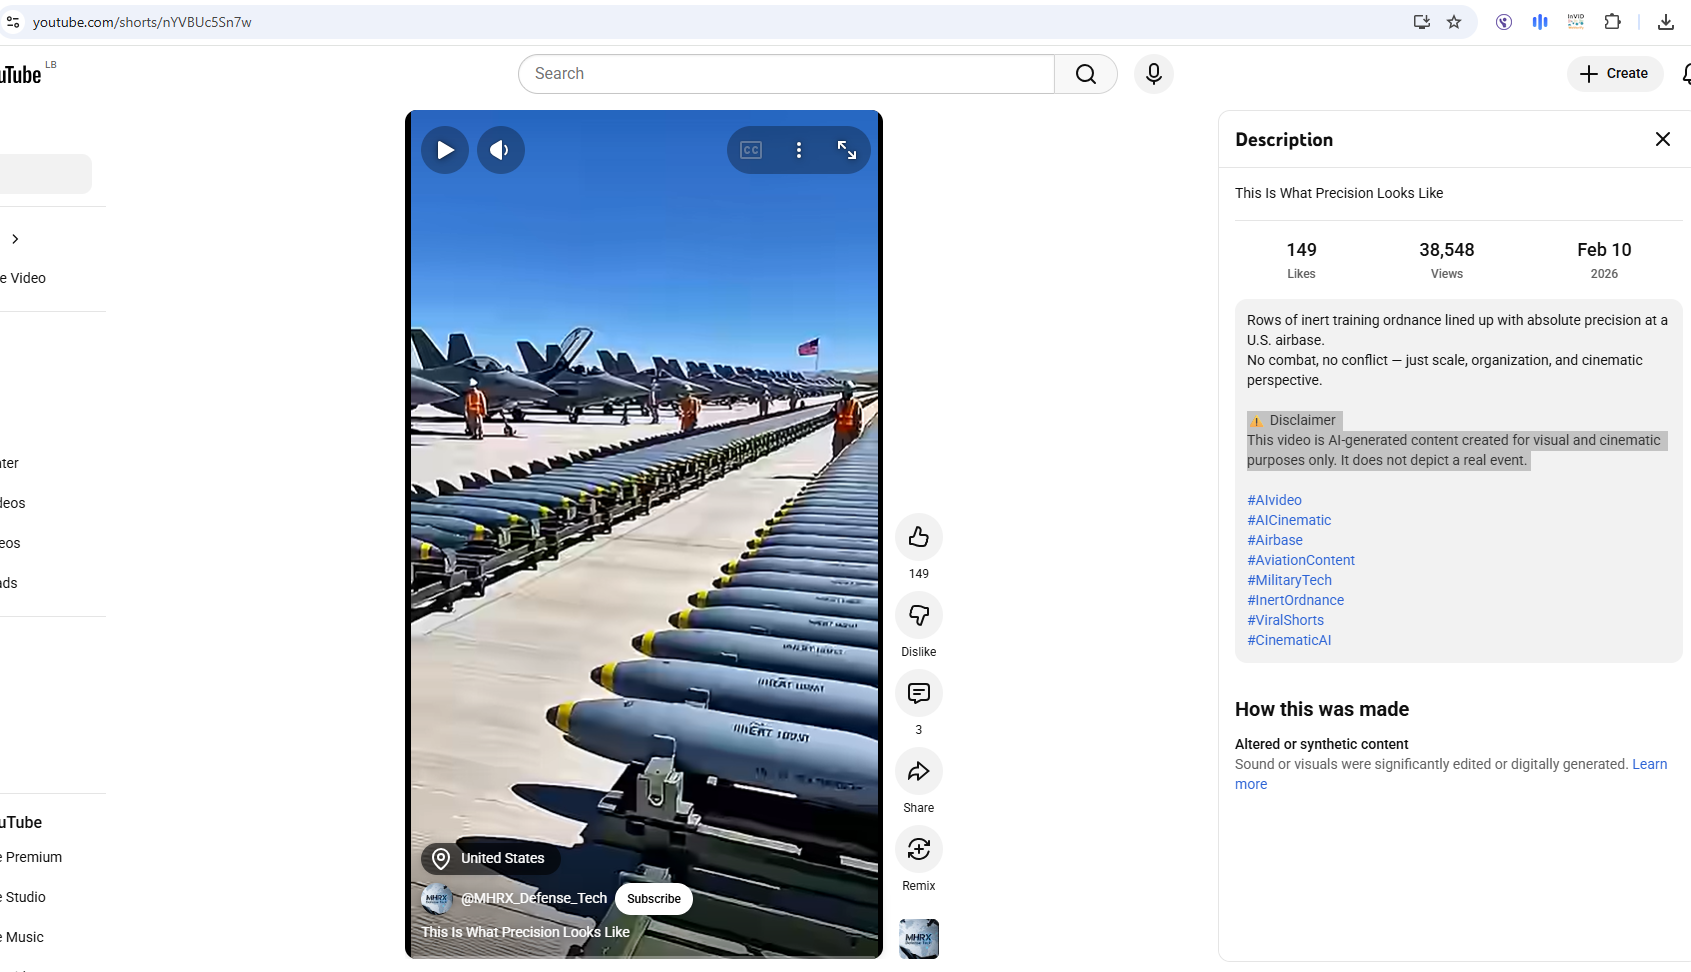Like the video

coord(918,537)
